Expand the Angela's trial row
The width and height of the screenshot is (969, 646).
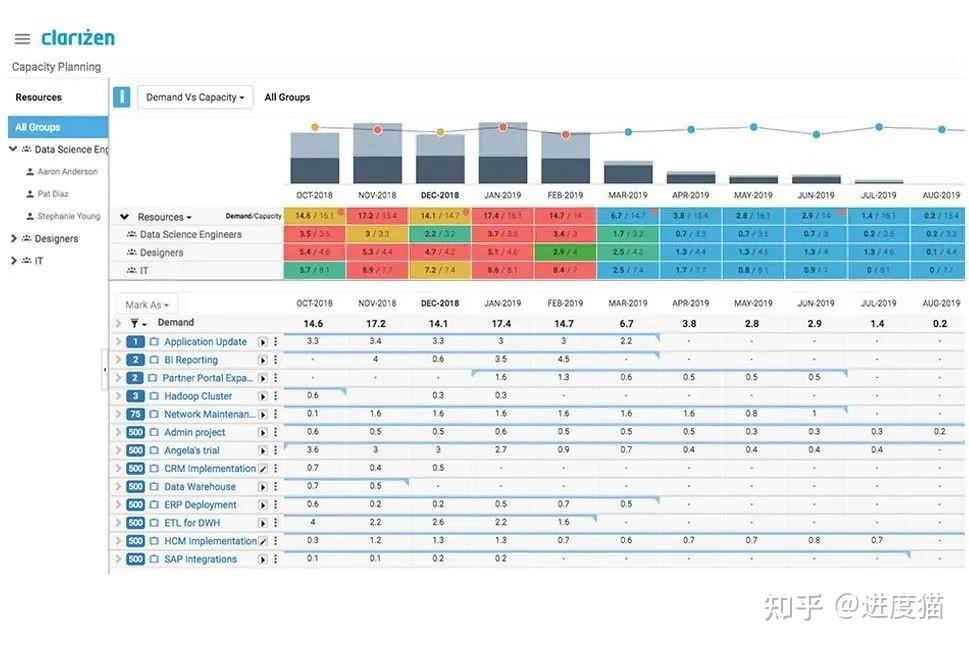118,451
